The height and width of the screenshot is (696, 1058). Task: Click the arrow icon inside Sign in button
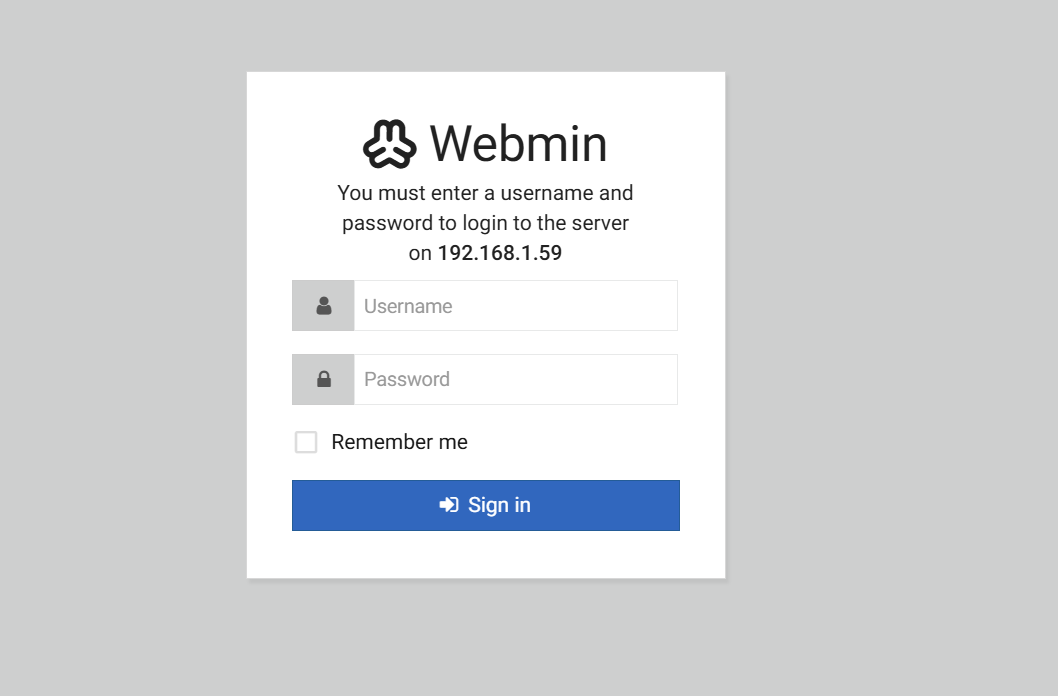449,504
